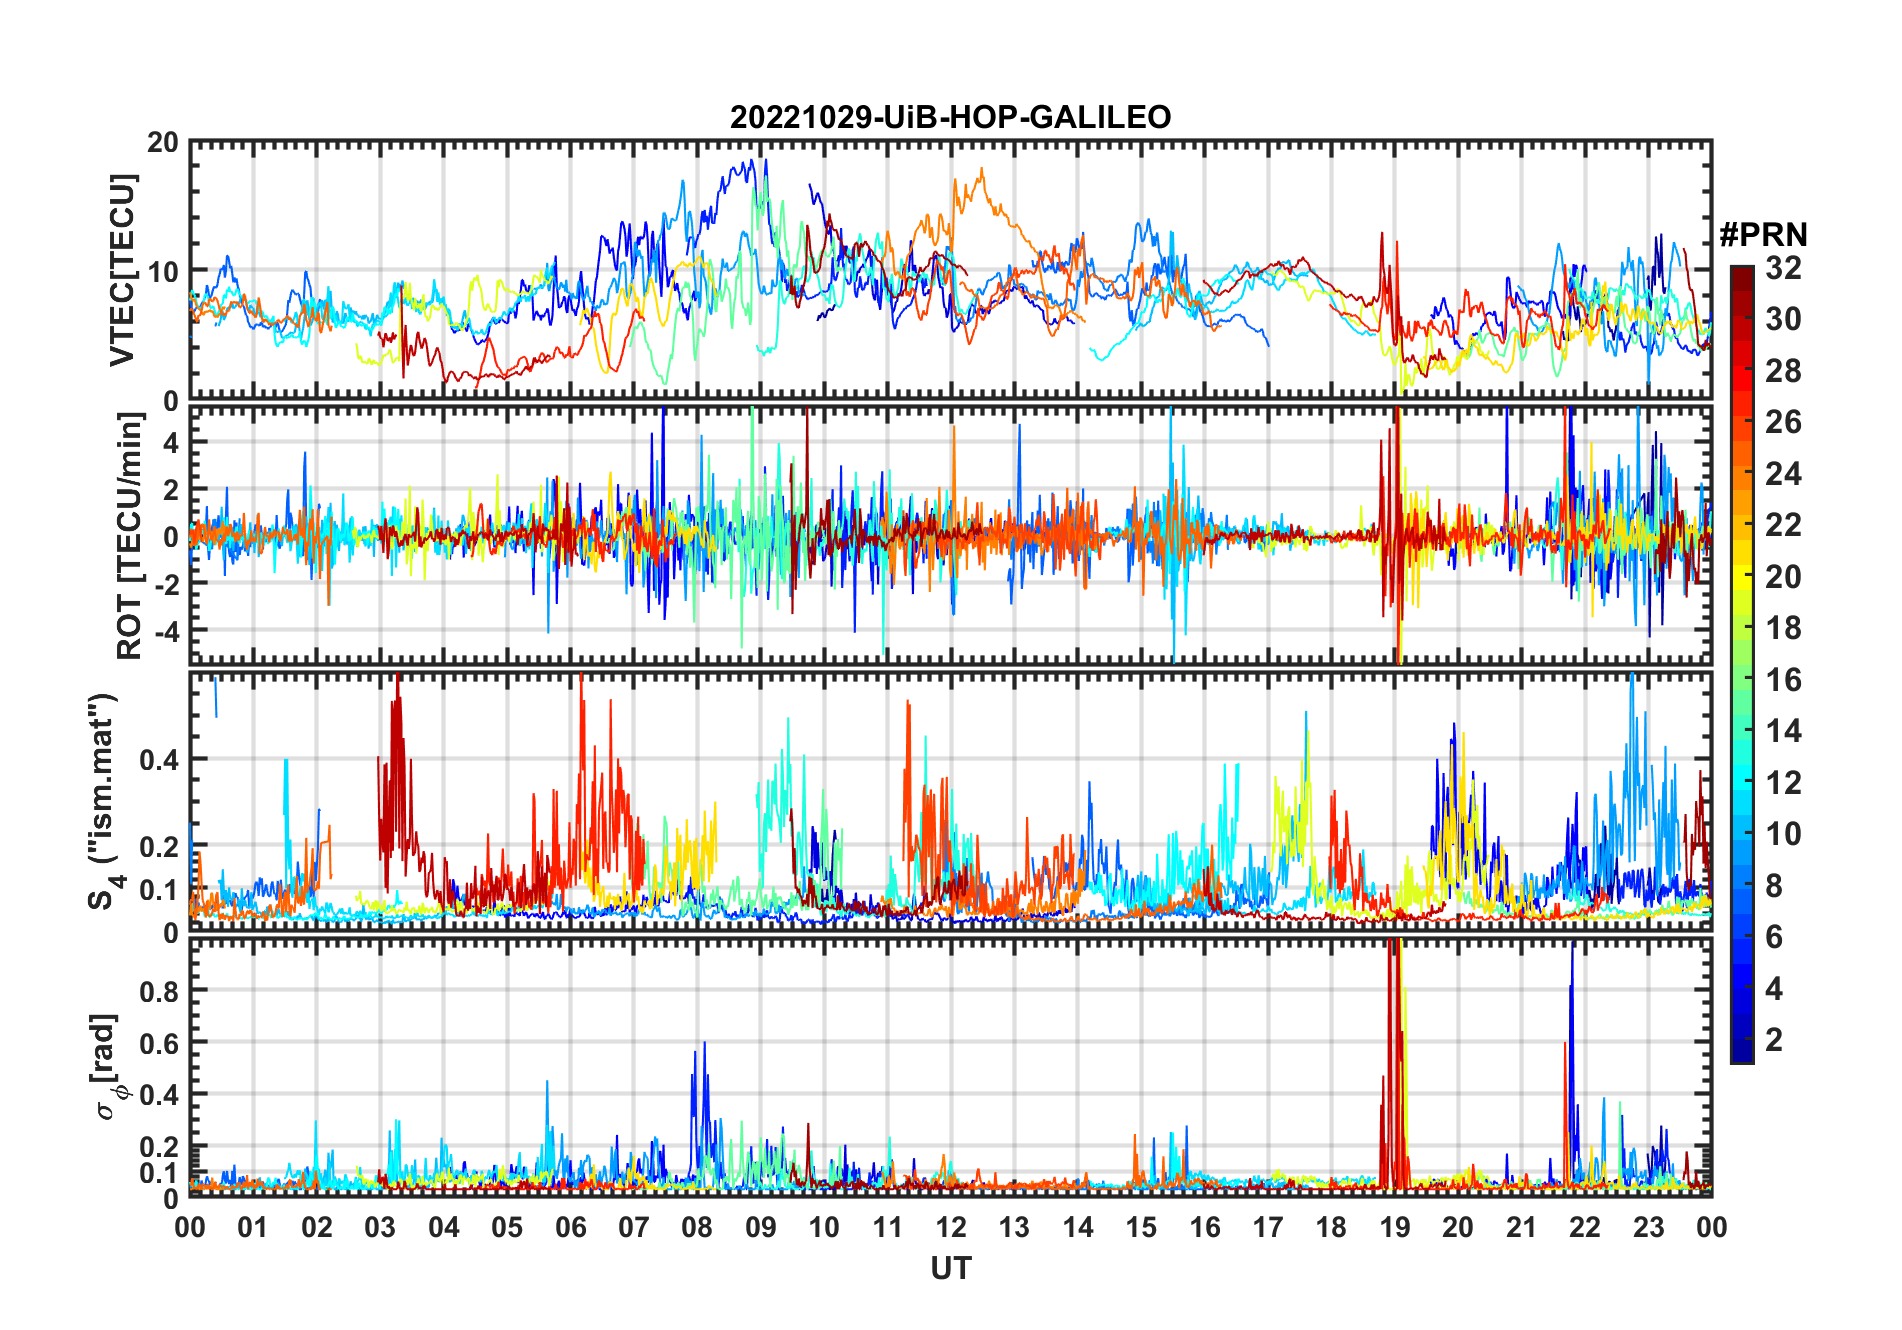Image resolution: width=1902 pixels, height=1330 pixels.
Task: Click the 03 hour tick on UT axis
Action: pyautogui.click(x=380, y=1227)
